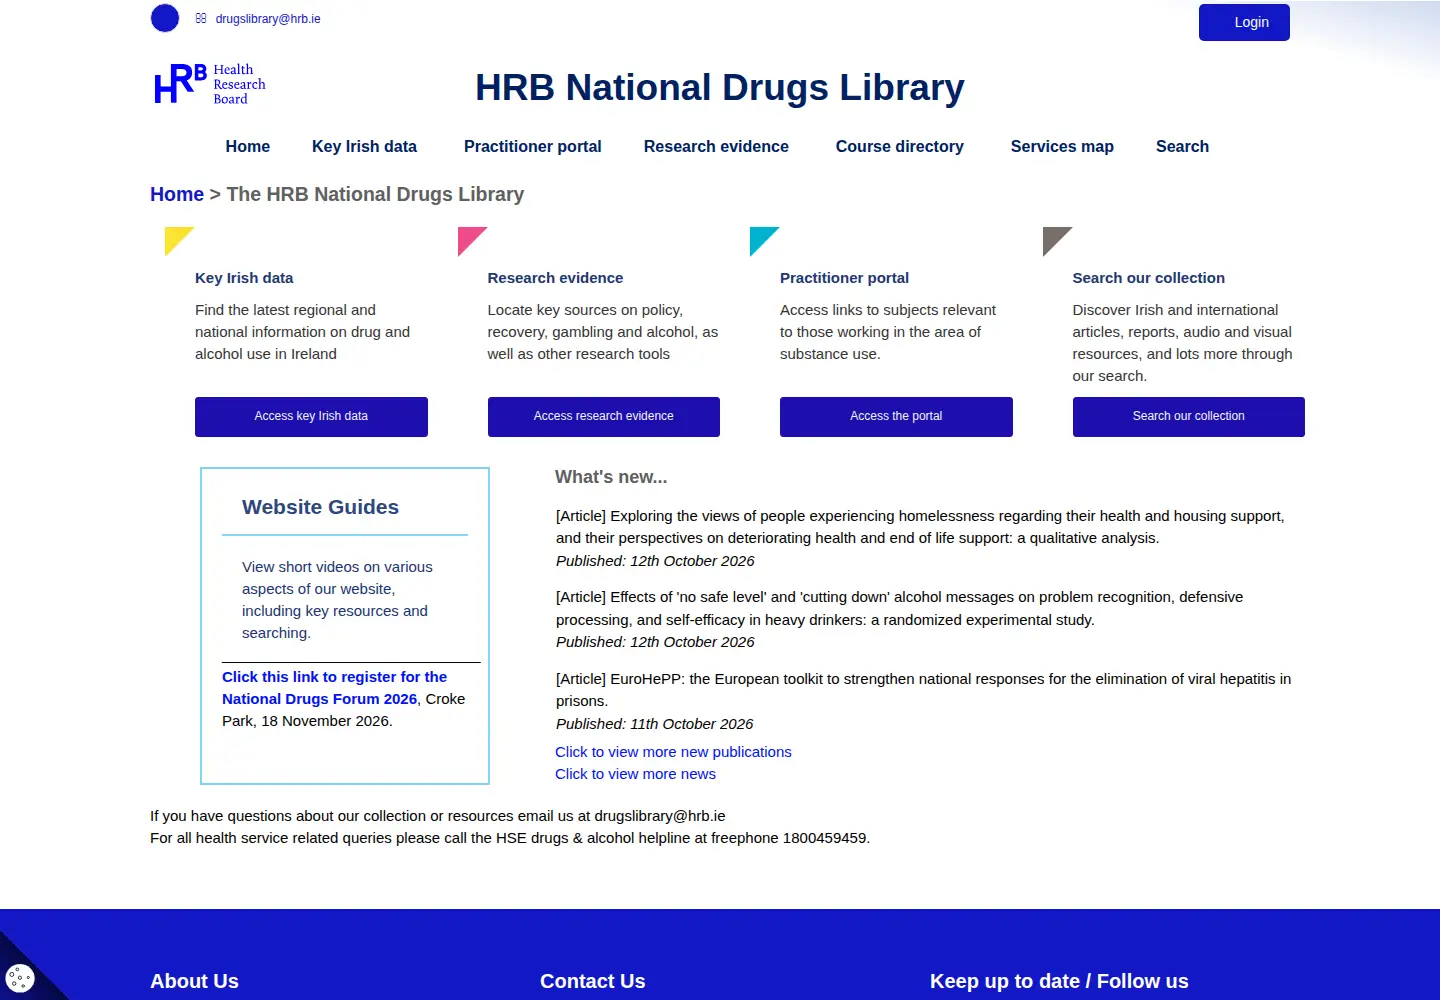Click the HRB National Drugs Library title
The image size is (1440, 1000).
click(x=720, y=88)
